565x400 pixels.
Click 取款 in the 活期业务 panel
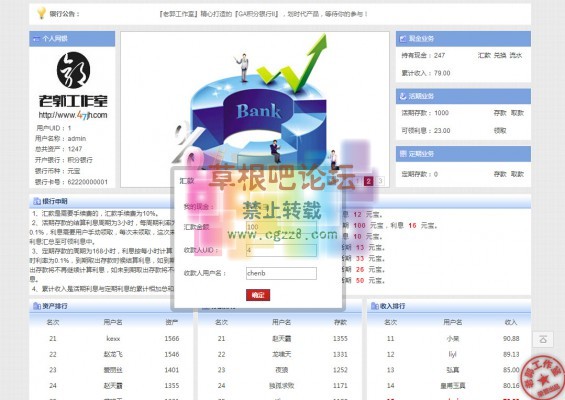pos(517,113)
